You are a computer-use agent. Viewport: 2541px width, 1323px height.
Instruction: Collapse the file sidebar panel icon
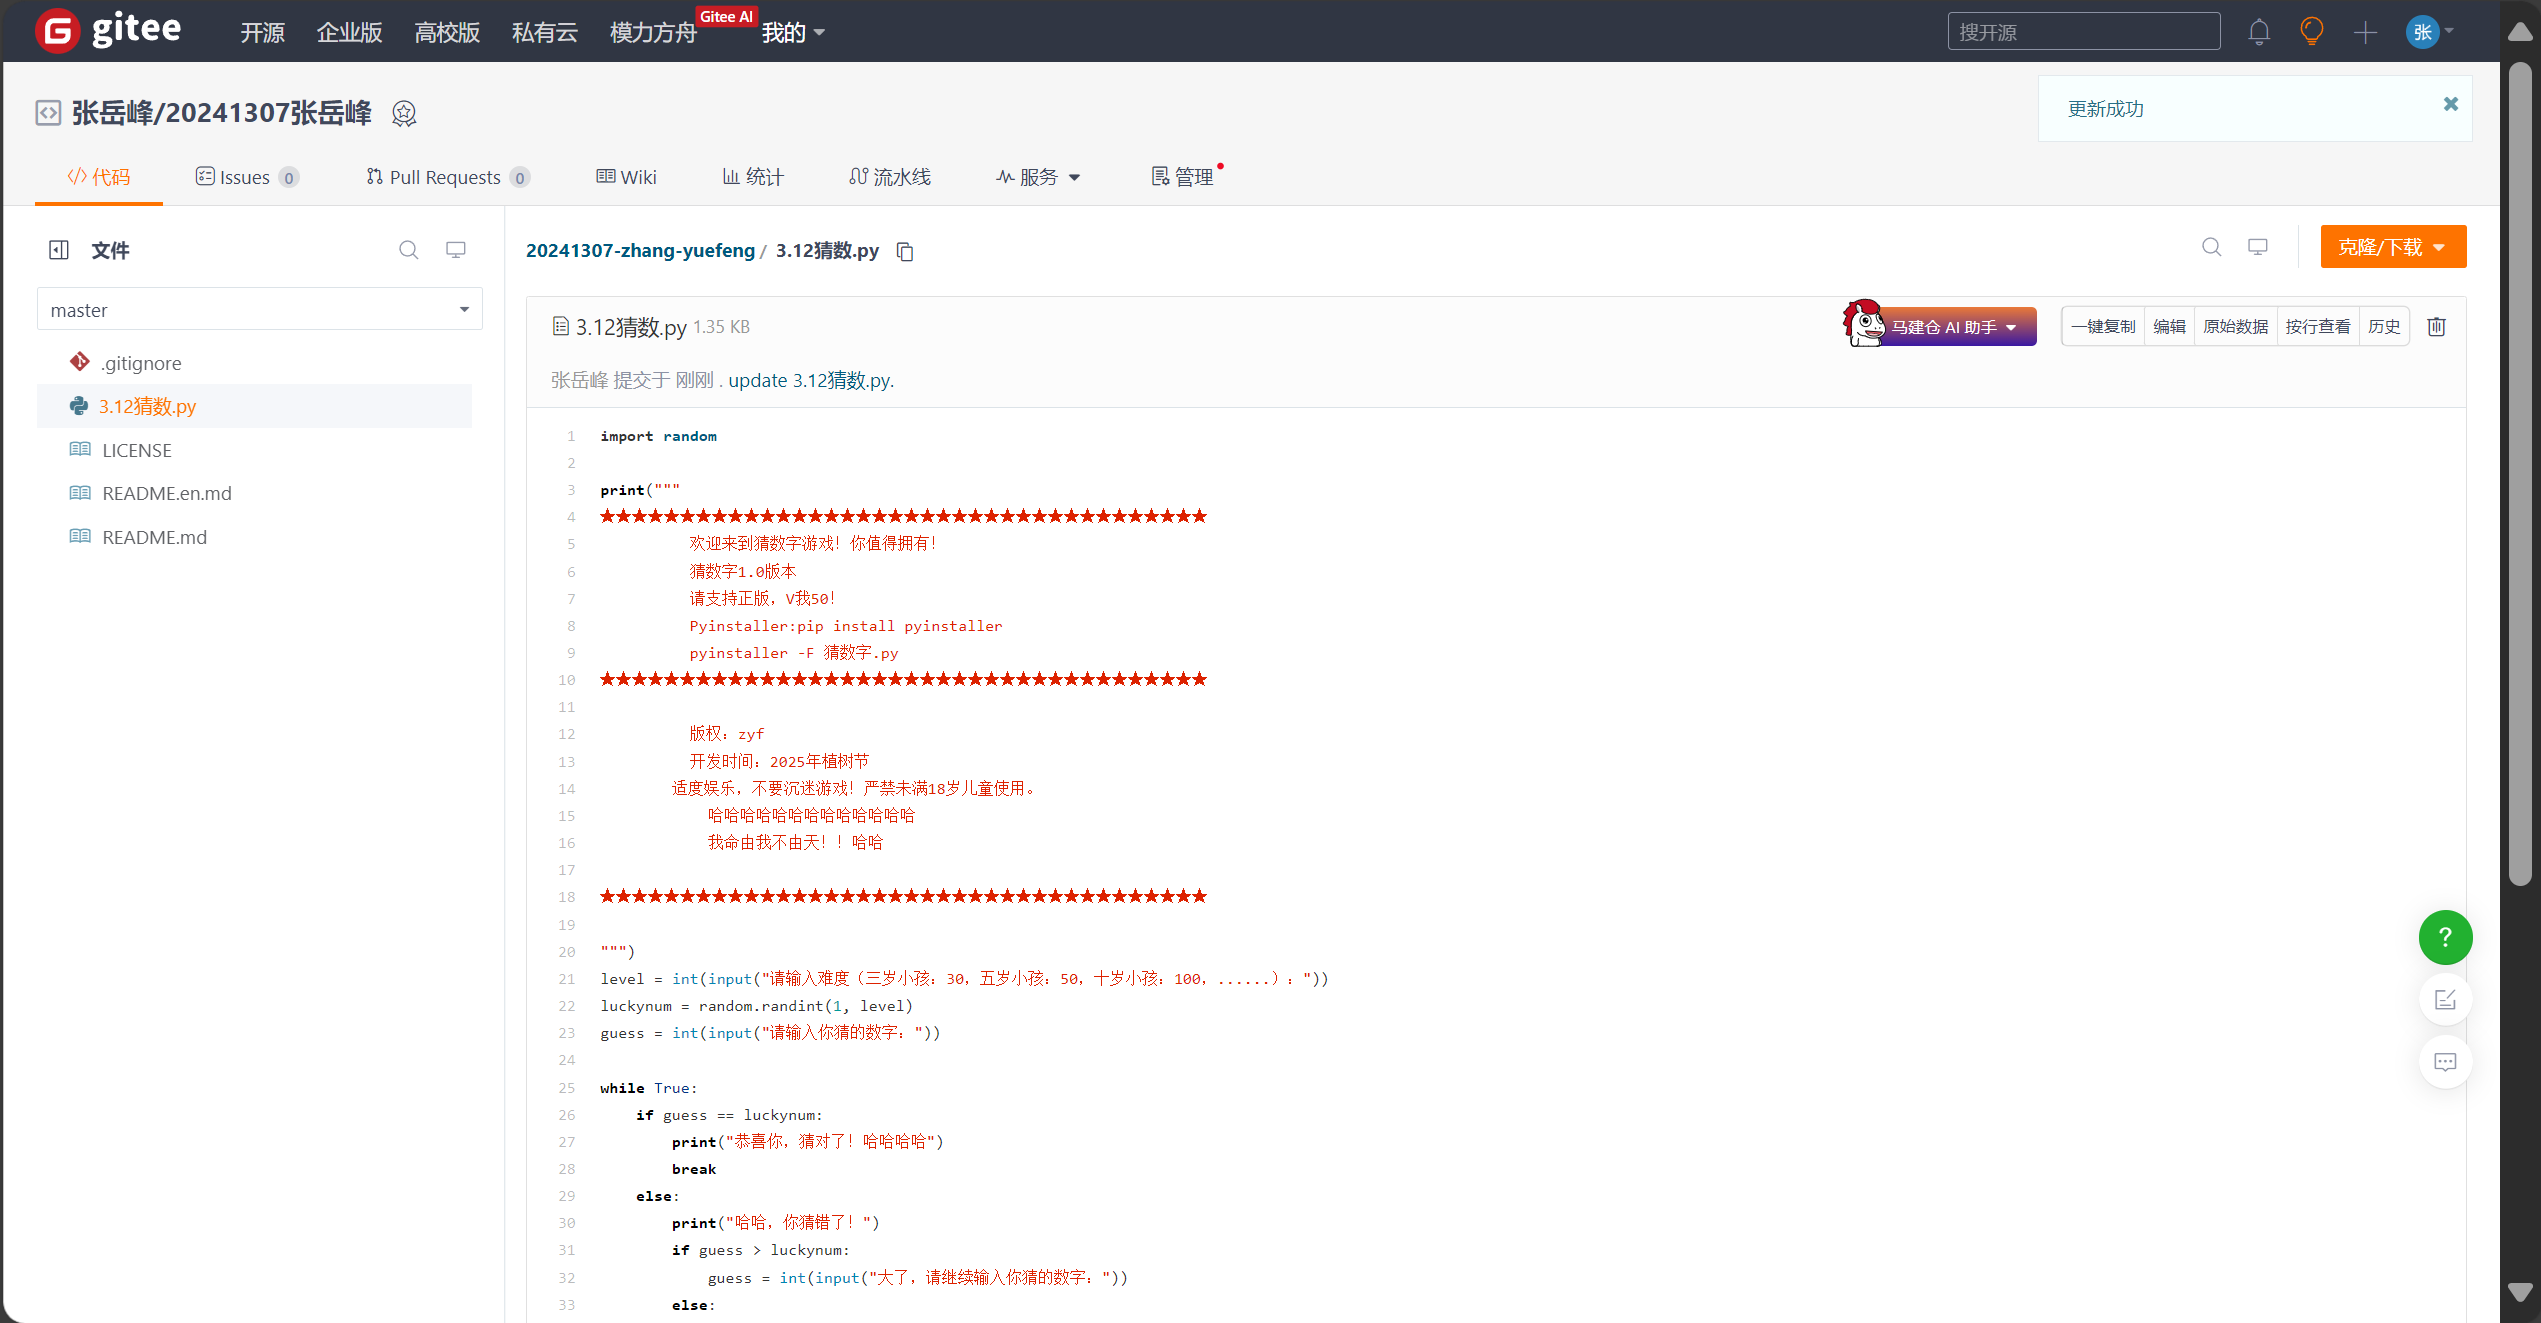coord(59,250)
